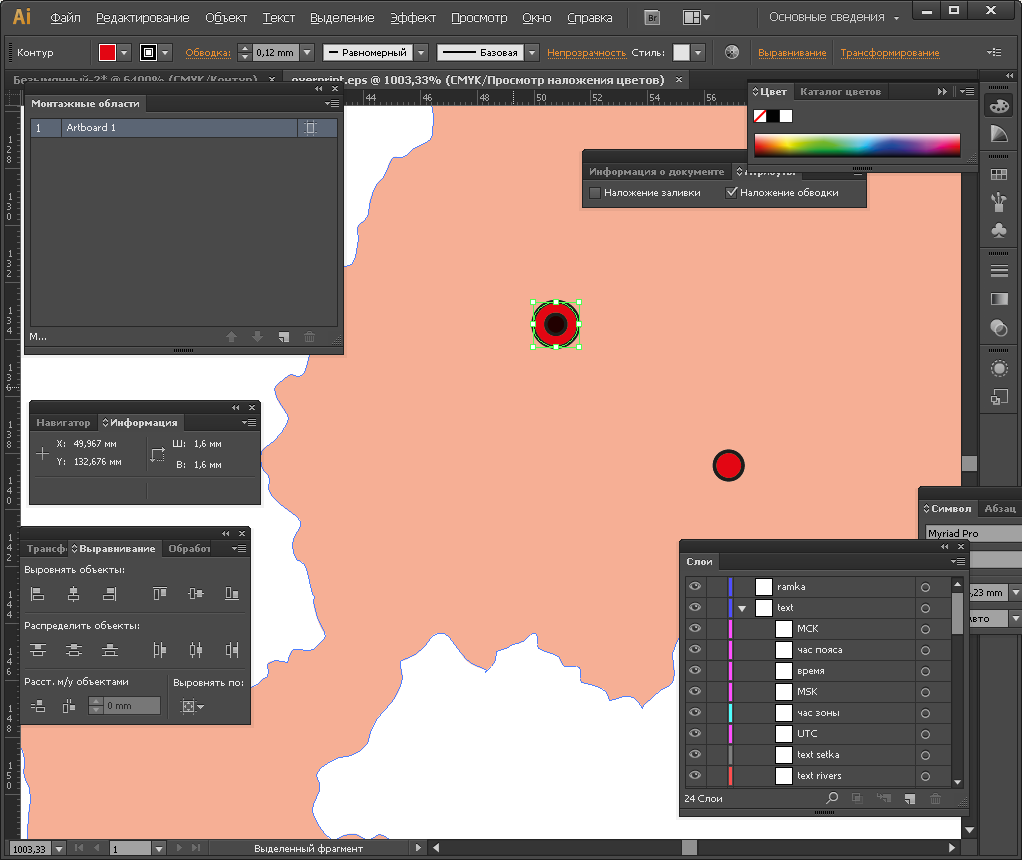The height and width of the screenshot is (860, 1022).
Task: Open the Эффект menu
Action: click(x=412, y=18)
